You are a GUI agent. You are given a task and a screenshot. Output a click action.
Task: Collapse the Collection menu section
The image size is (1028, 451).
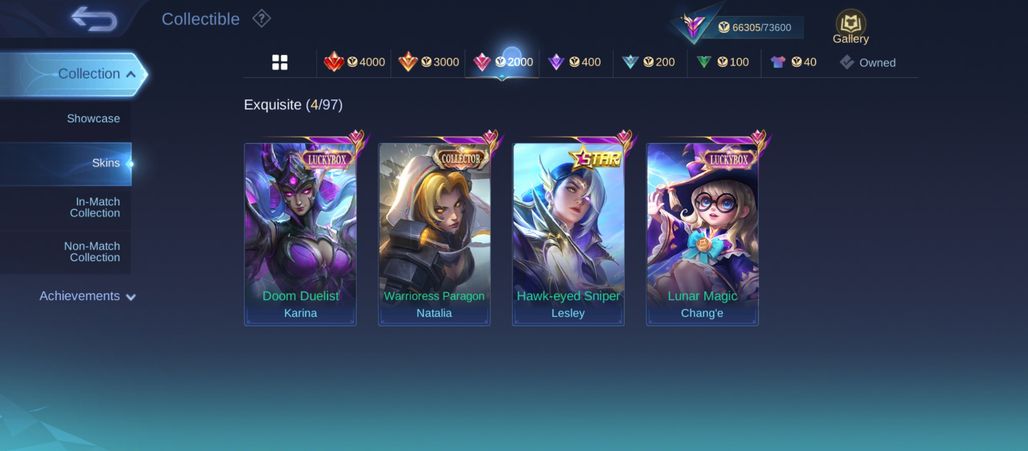(x=73, y=74)
